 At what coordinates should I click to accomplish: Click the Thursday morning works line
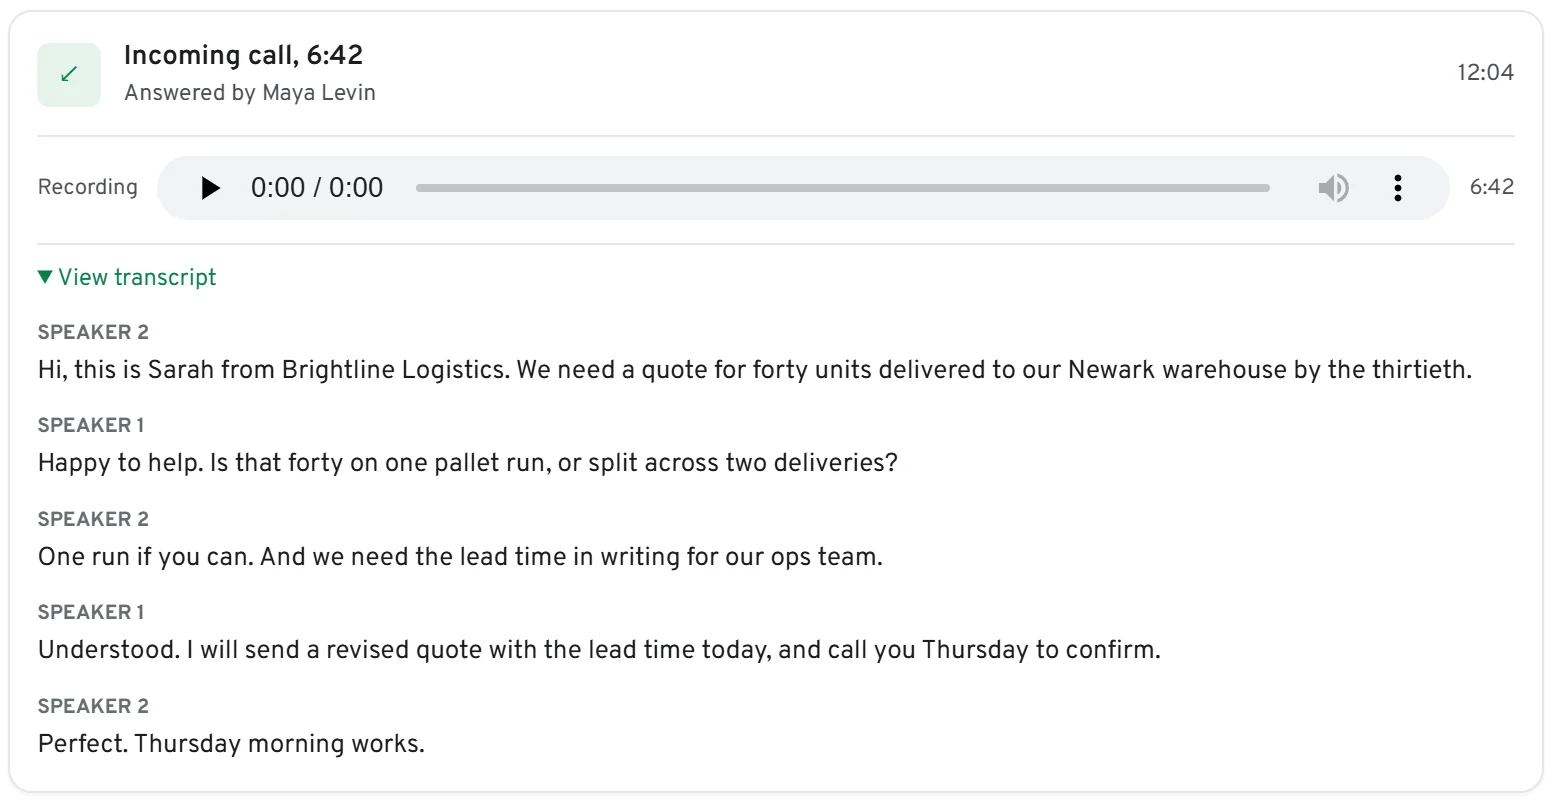(x=231, y=744)
